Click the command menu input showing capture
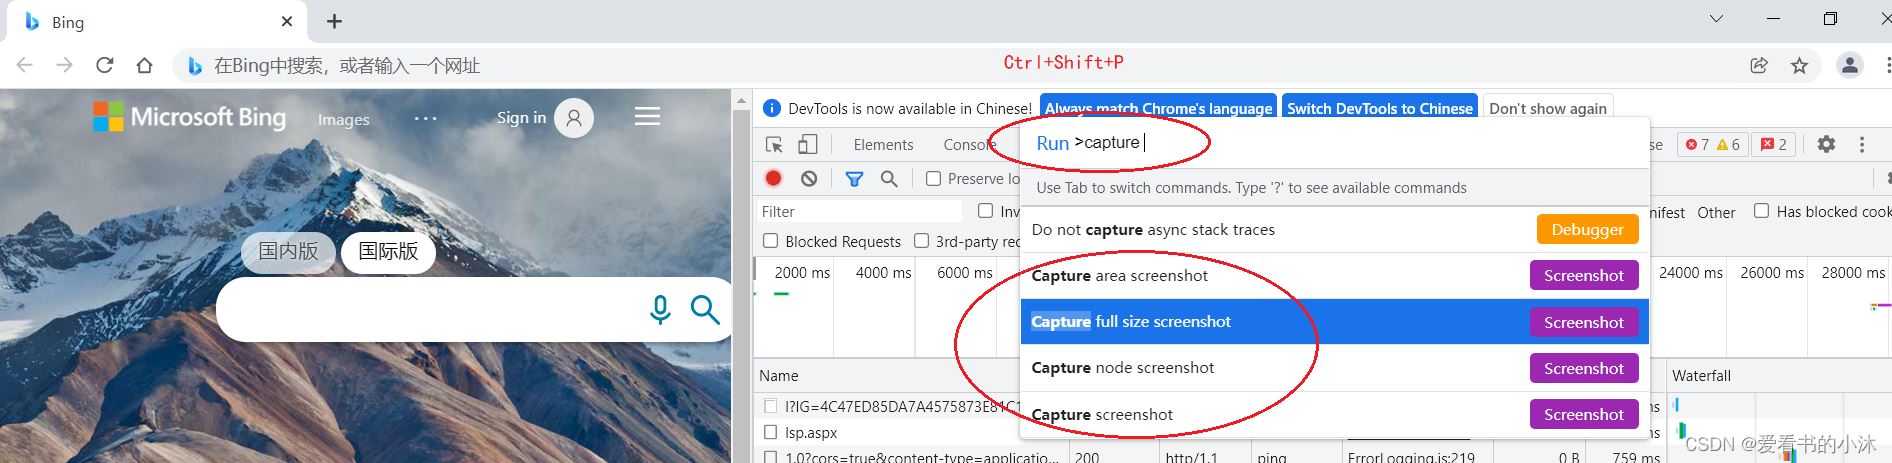This screenshot has width=1892, height=463. pos(1335,143)
